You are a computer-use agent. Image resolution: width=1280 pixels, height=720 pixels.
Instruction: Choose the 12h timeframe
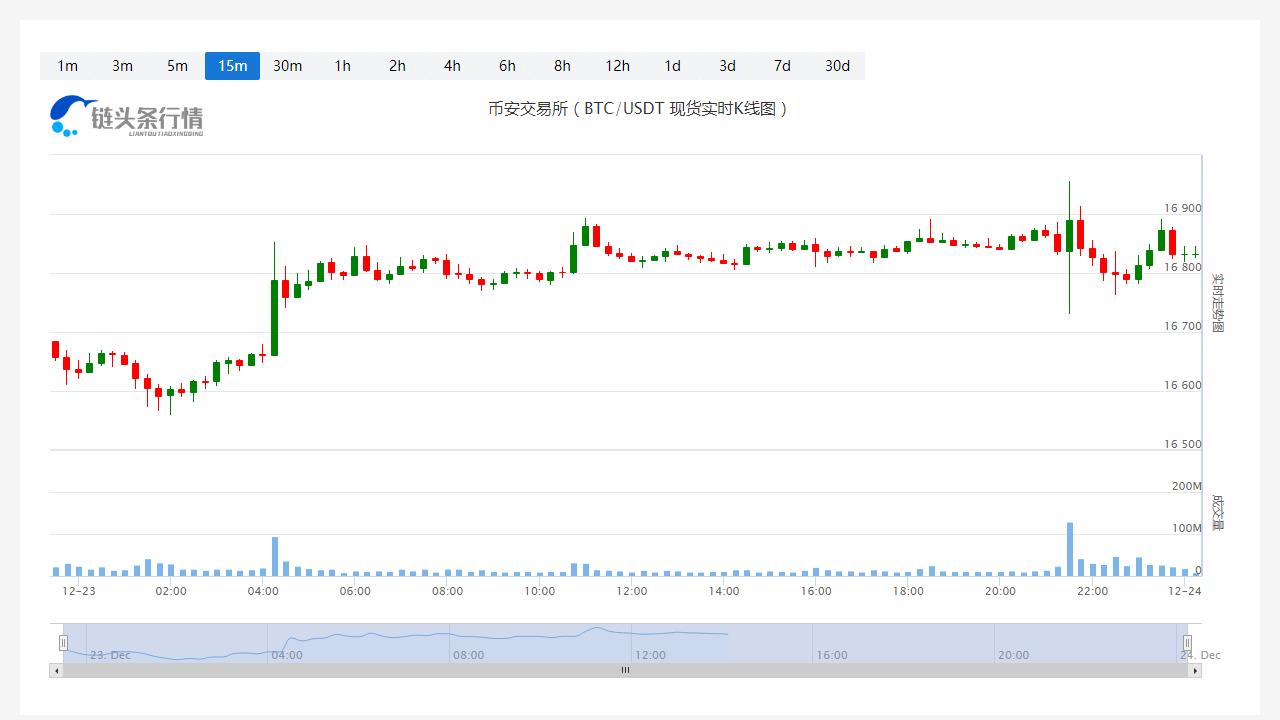tap(617, 66)
